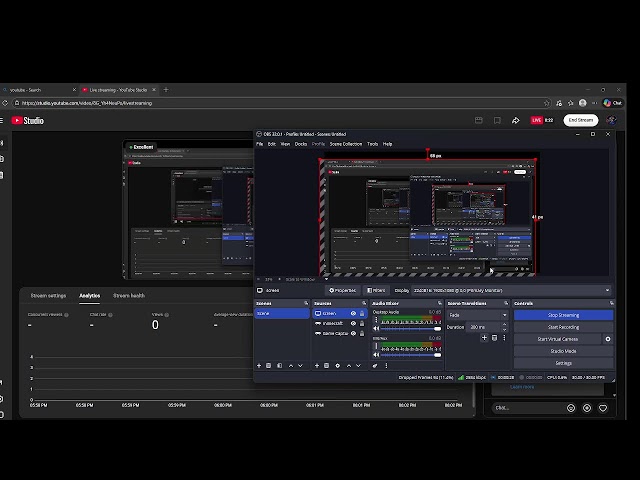
Task: Open OBS Tools menu
Action: [x=372, y=144]
